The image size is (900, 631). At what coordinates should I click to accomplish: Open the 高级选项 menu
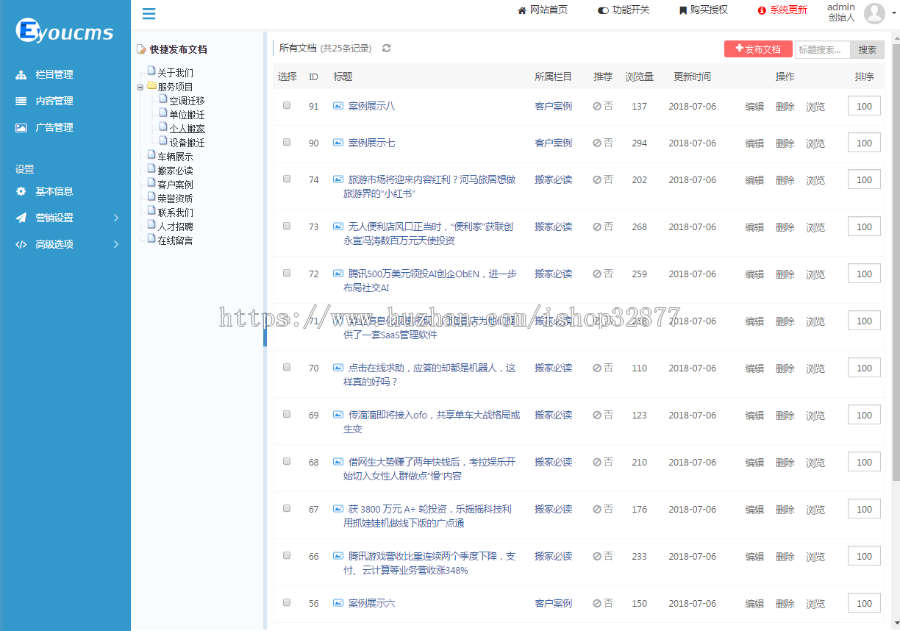(55, 242)
